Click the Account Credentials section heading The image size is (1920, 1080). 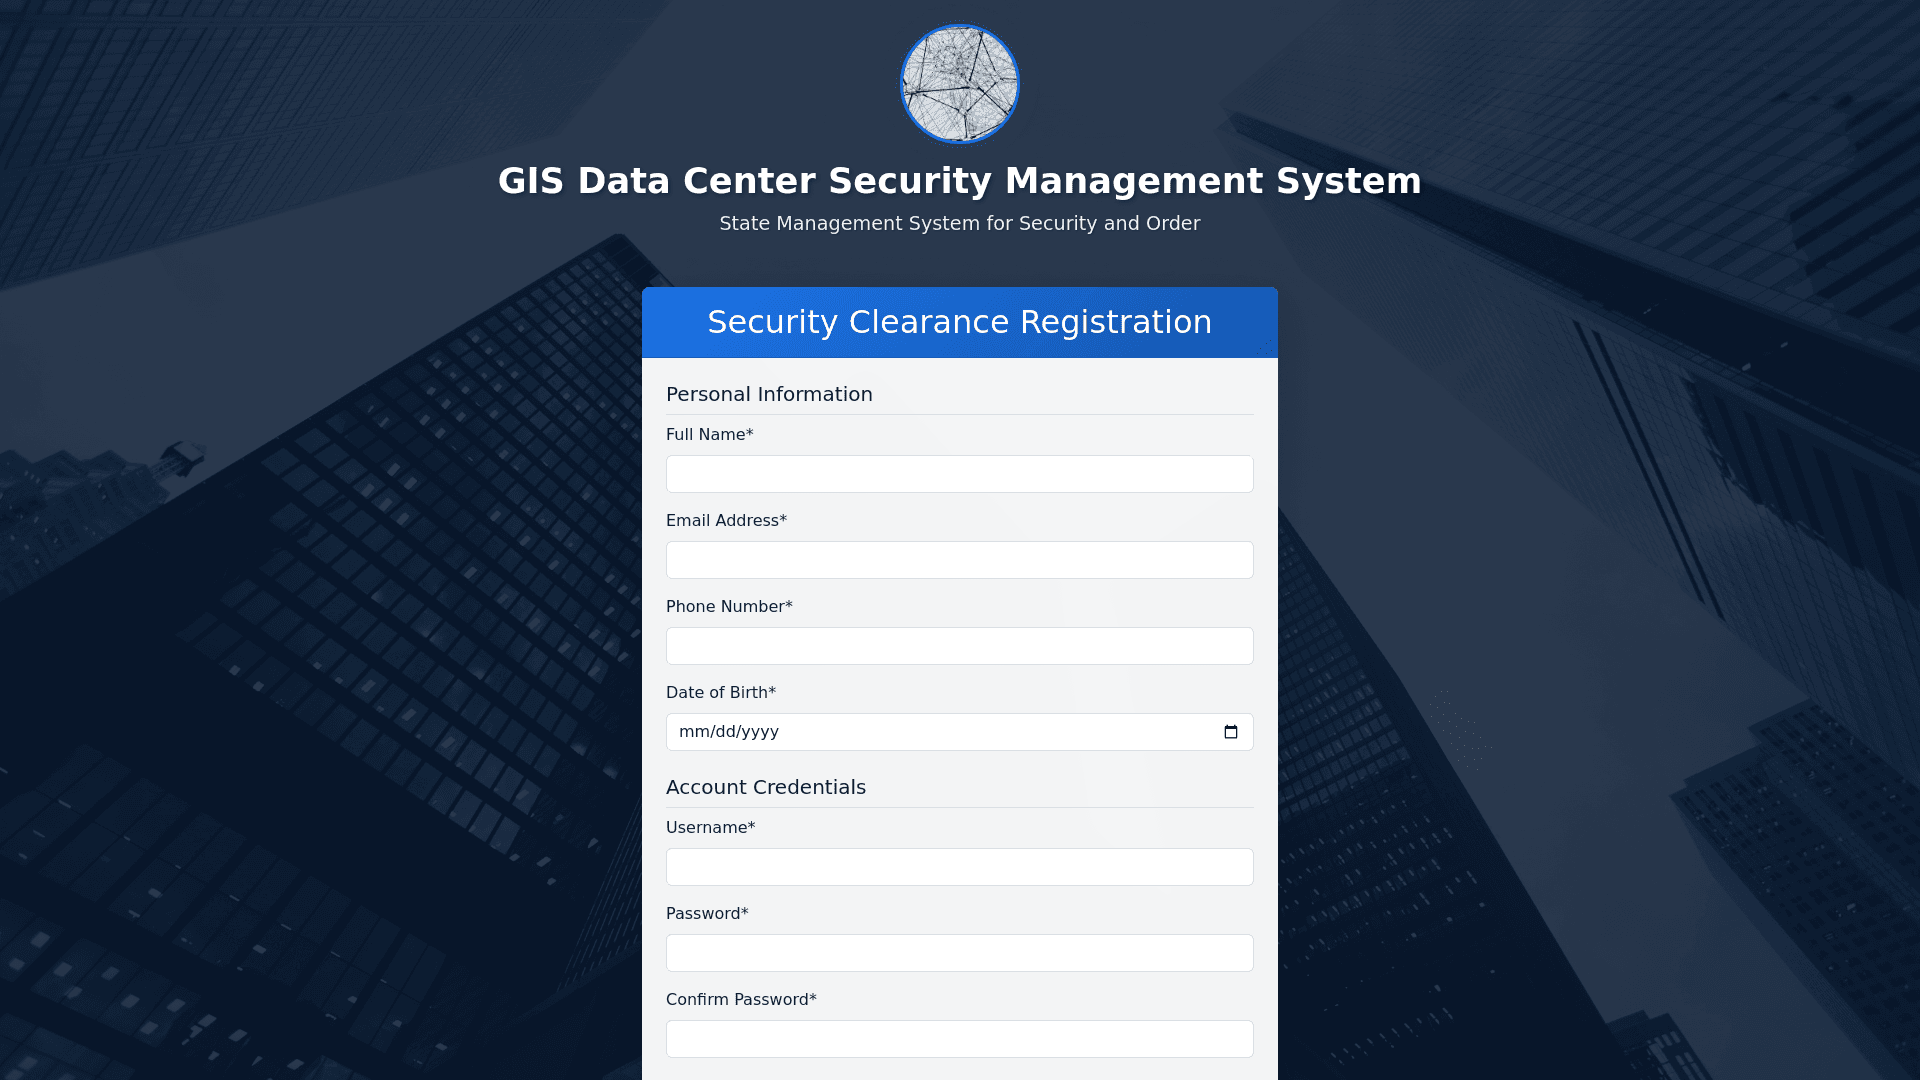pyautogui.click(x=766, y=787)
